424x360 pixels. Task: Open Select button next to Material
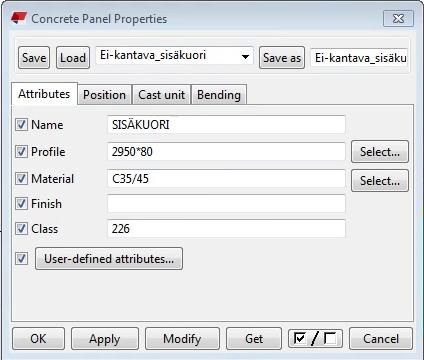coord(380,181)
